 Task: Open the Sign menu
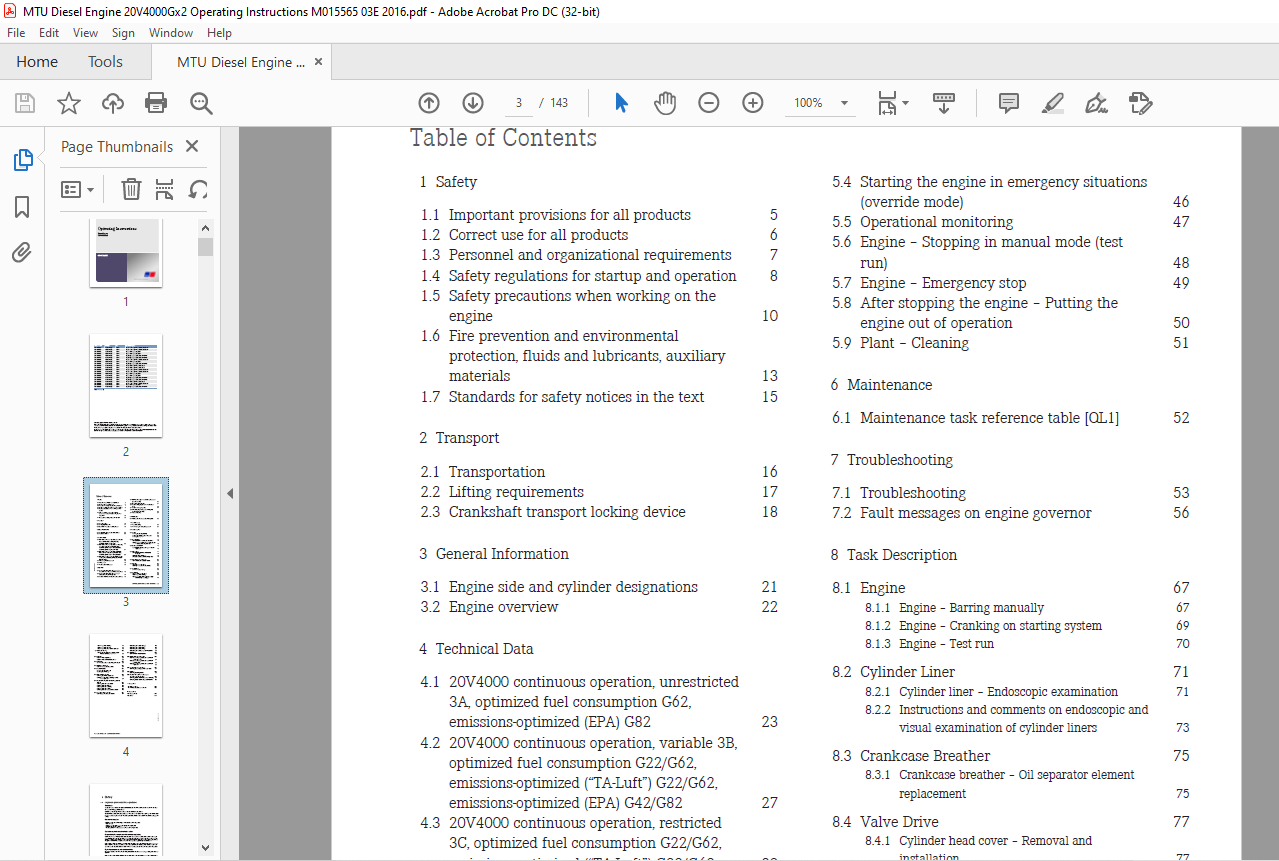123,33
